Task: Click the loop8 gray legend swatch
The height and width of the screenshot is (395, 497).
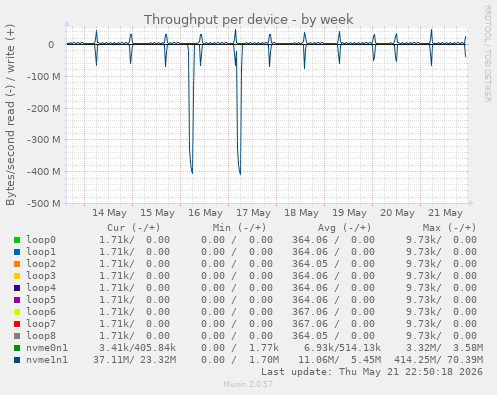Action: pos(17,336)
